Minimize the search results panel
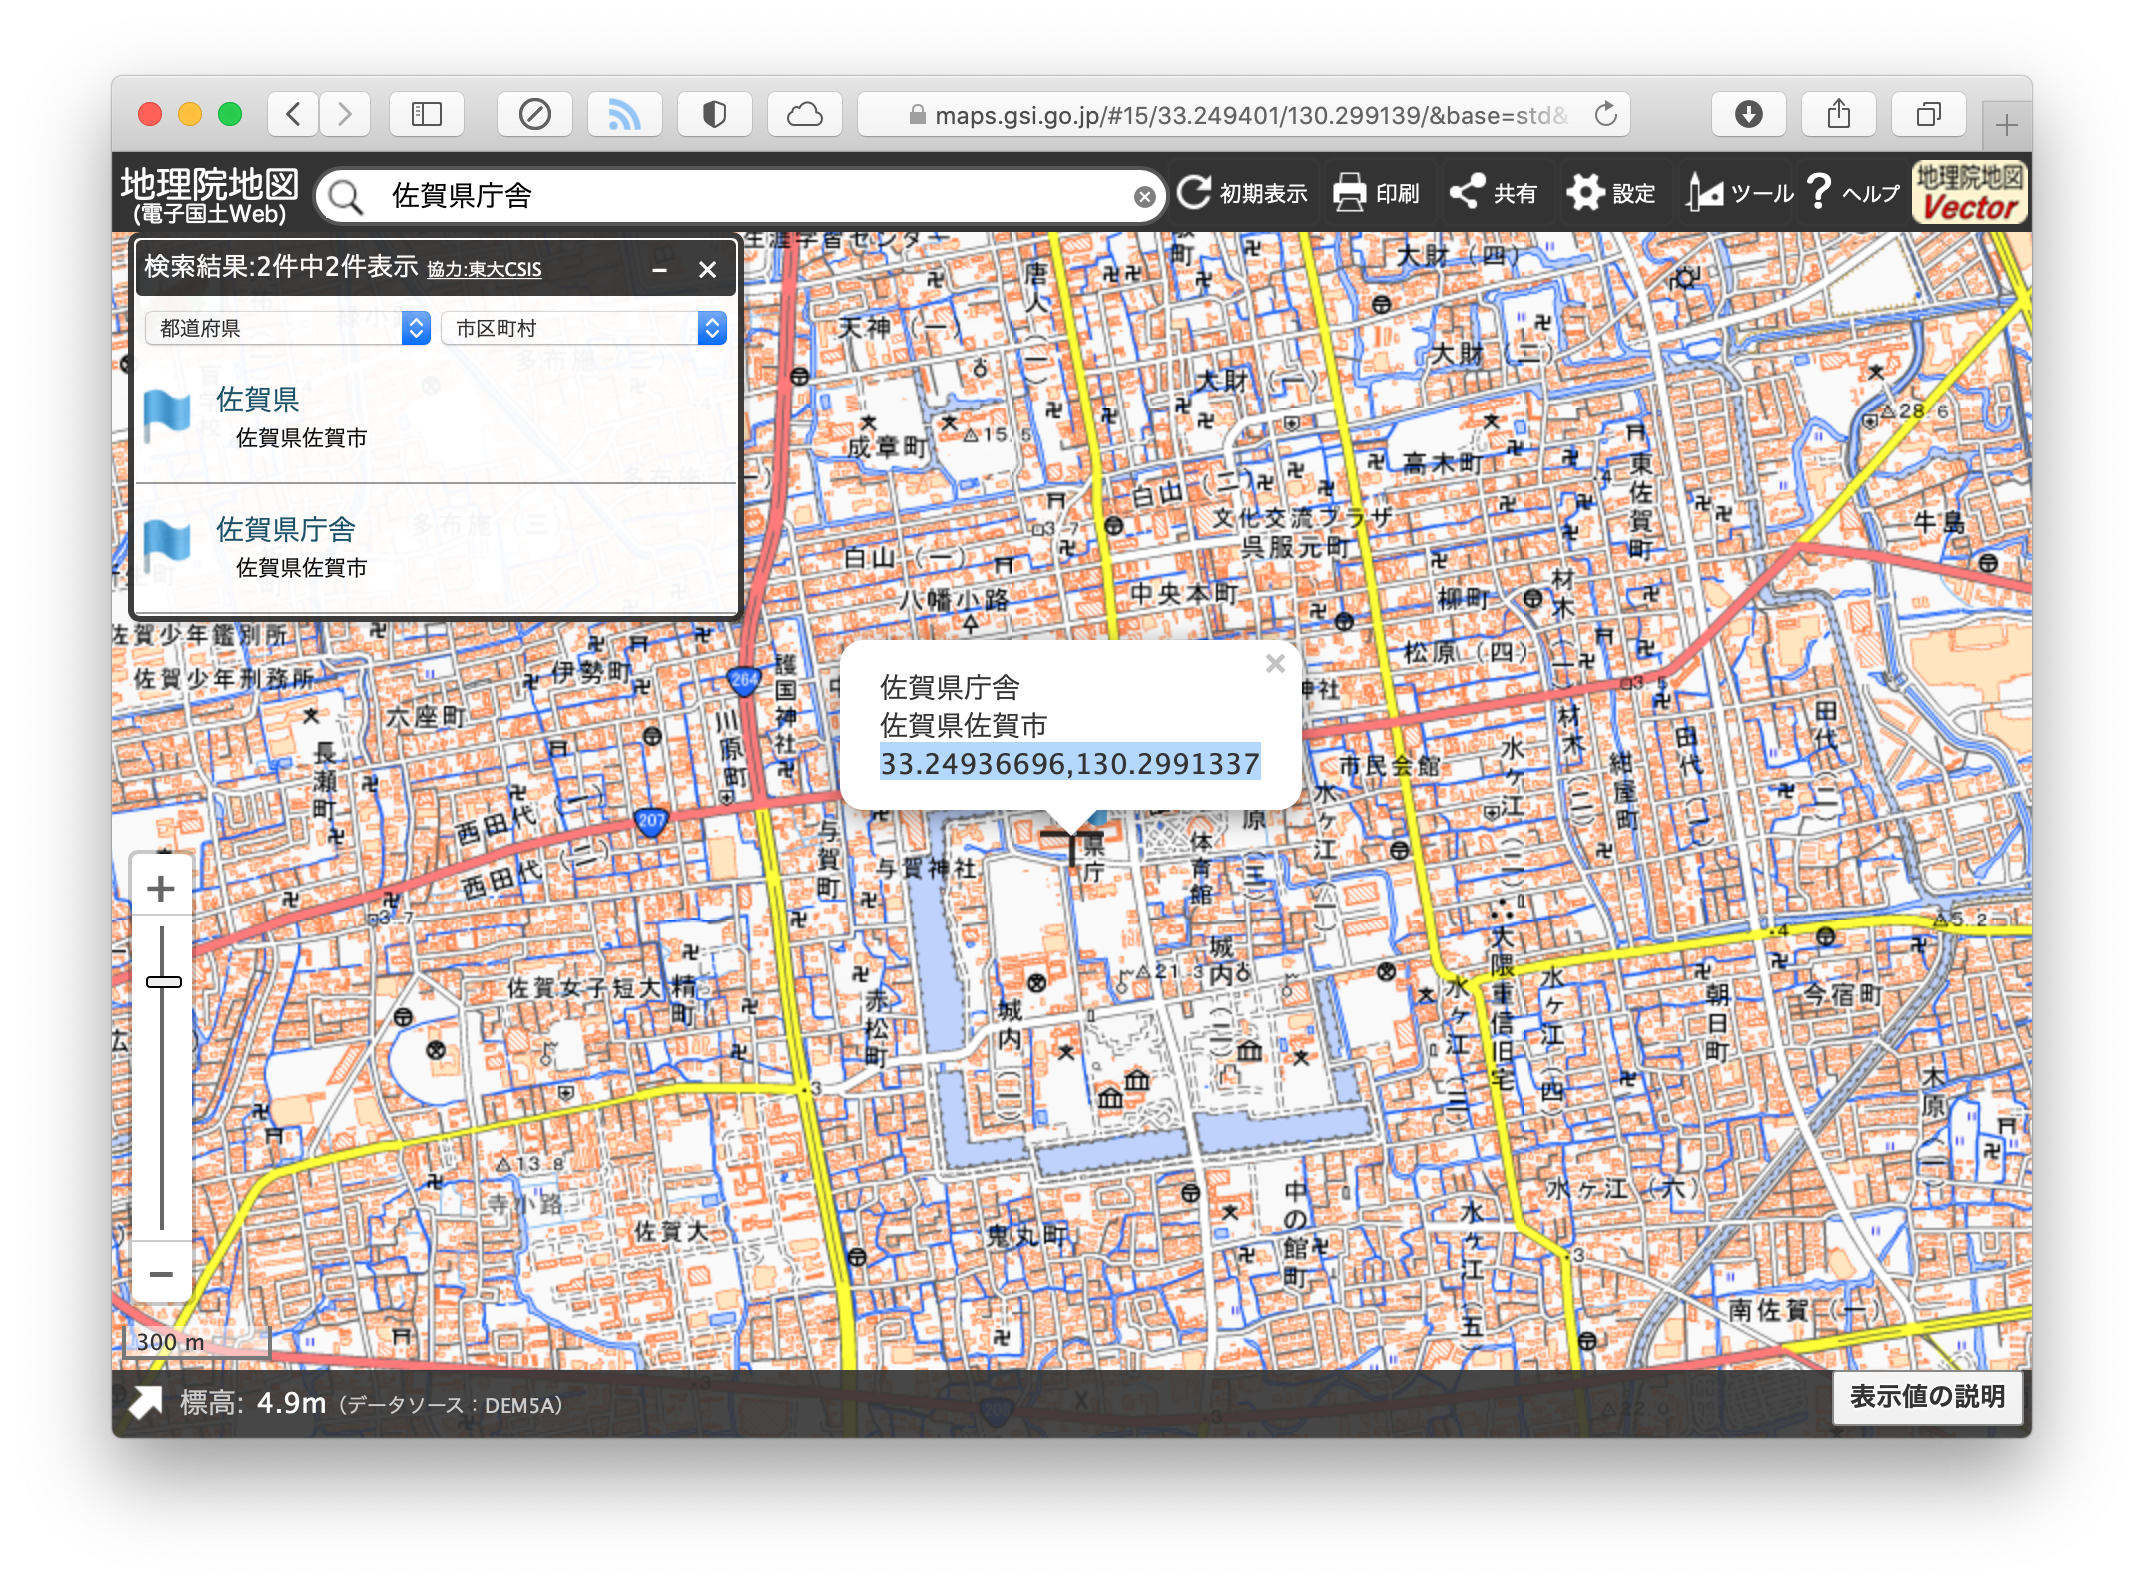Screen dimensions: 2144x1586 pos(660,269)
